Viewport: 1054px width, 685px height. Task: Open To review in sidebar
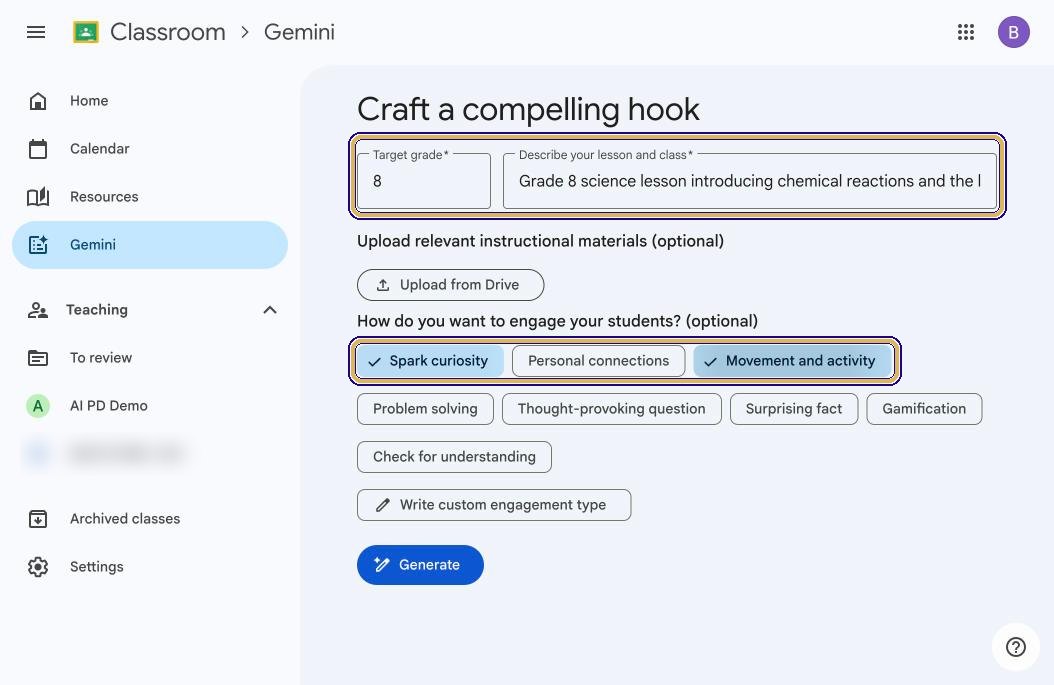tap(150, 358)
